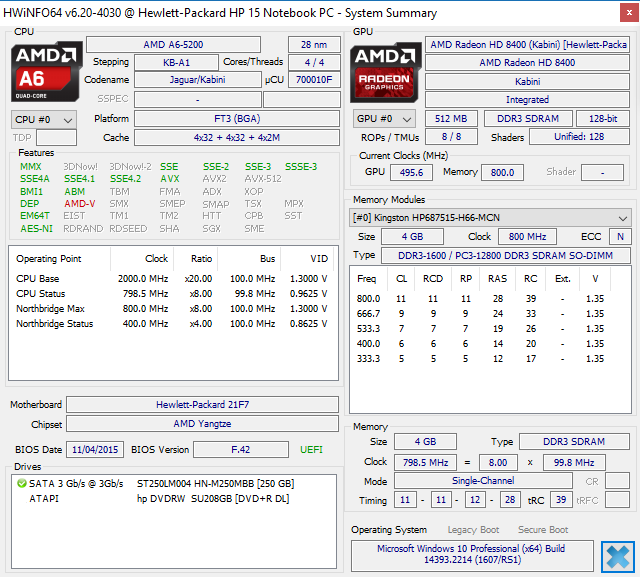The height and width of the screenshot is (577, 640).
Task: Click the AMD A6 quad-core CPU logo
Action: pos(45,71)
